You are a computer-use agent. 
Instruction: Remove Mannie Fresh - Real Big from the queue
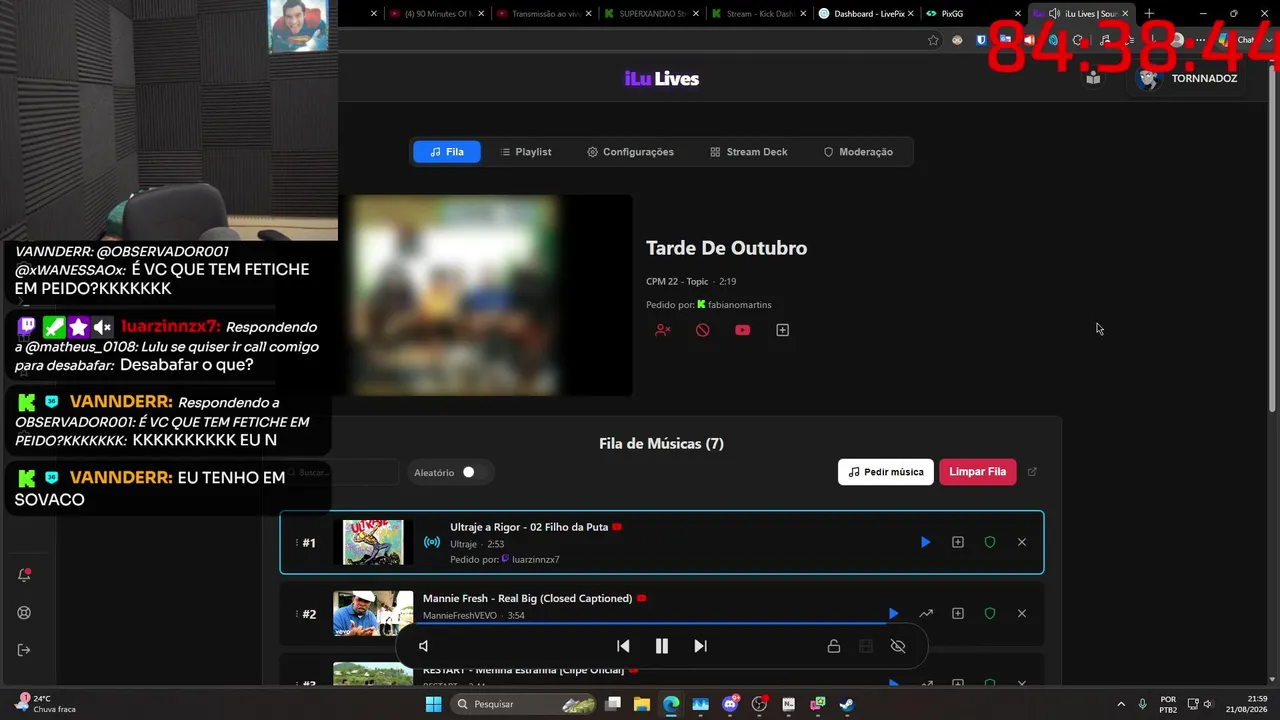point(1022,613)
